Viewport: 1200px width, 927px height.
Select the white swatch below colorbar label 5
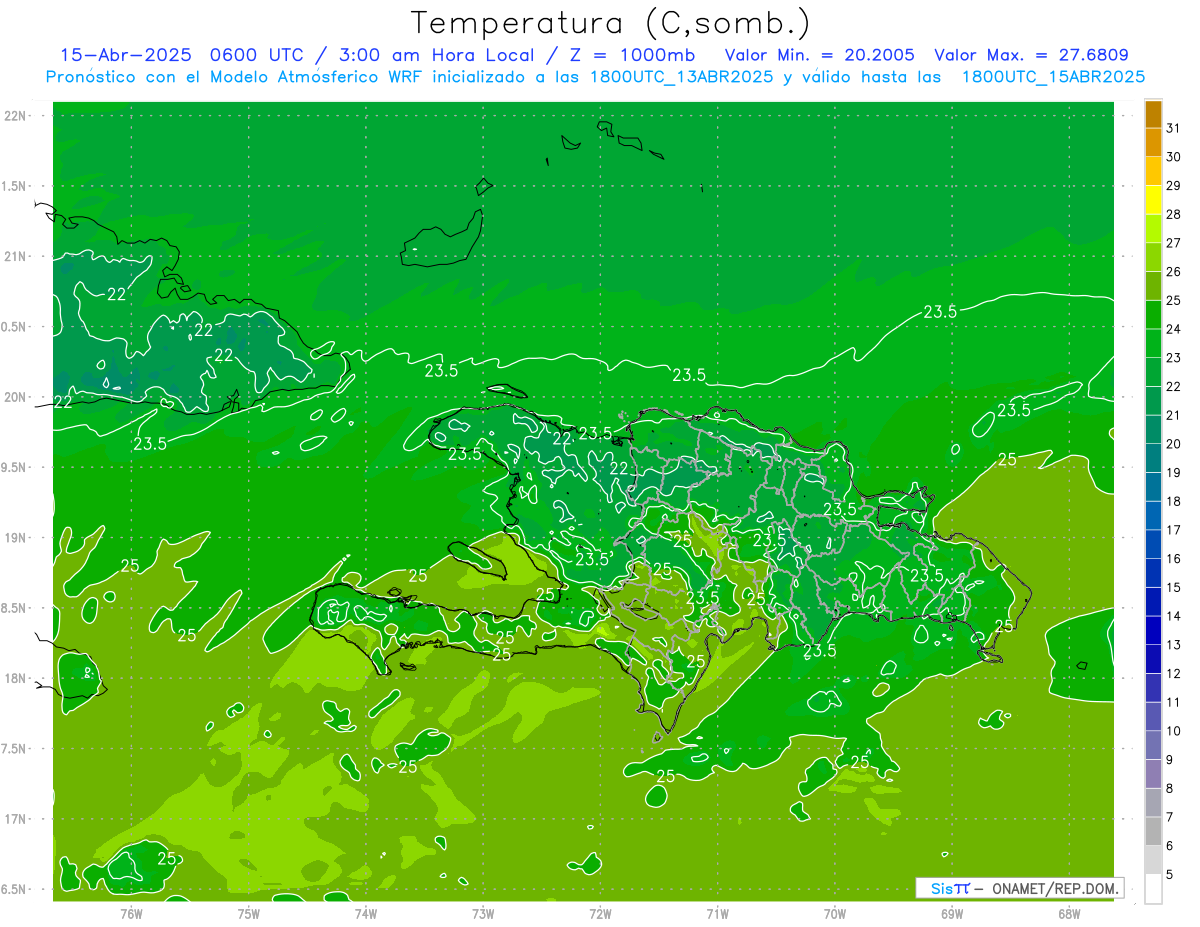coord(1153,889)
